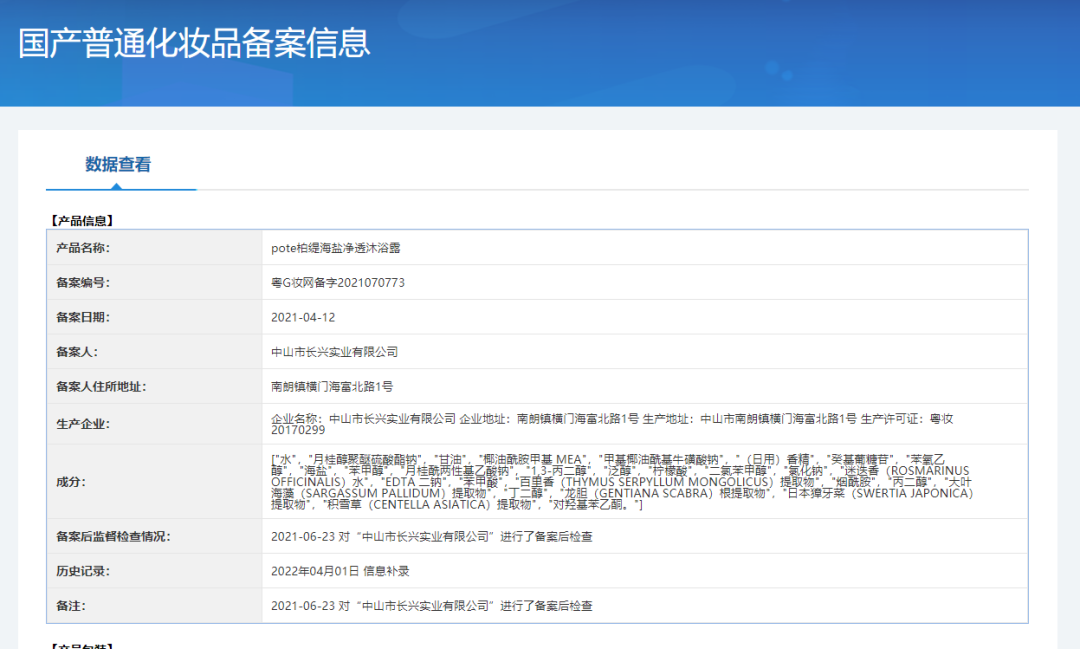Click the 成分 label

click(x=71, y=482)
